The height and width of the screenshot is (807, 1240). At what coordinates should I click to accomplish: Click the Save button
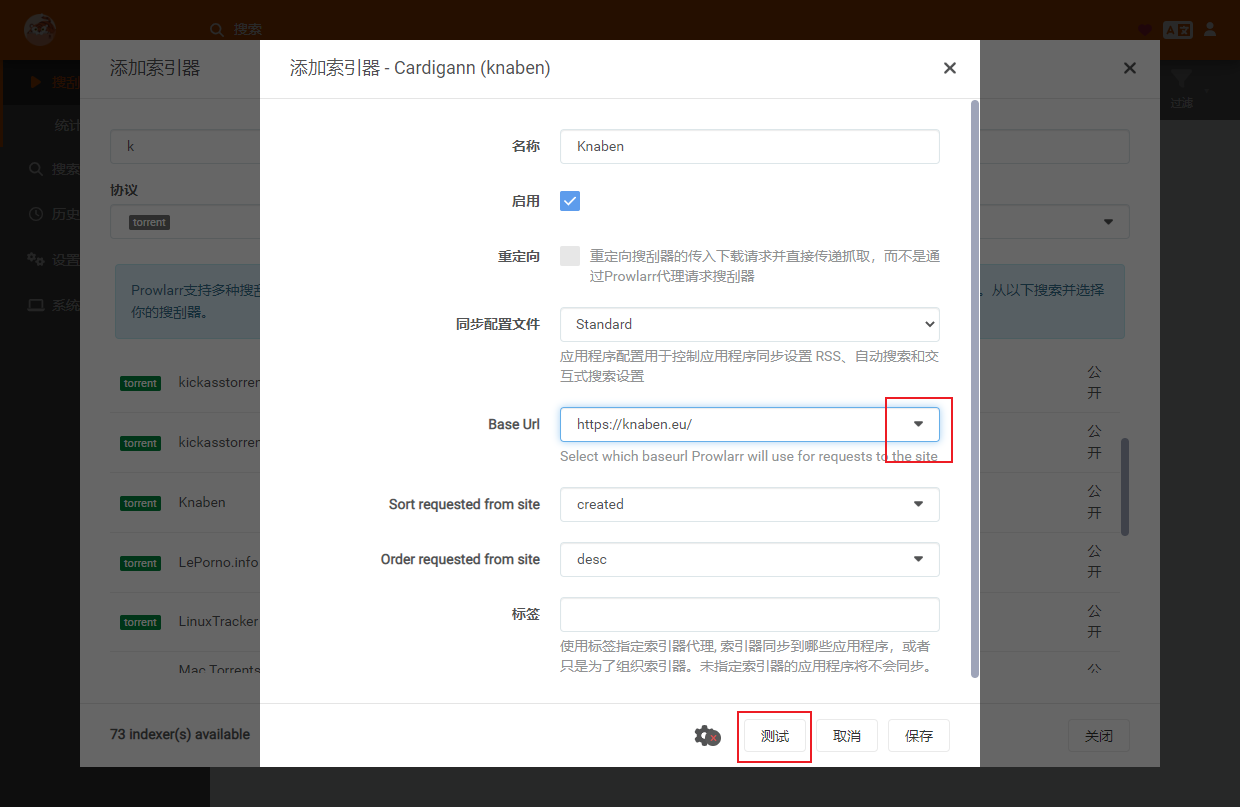pos(919,736)
